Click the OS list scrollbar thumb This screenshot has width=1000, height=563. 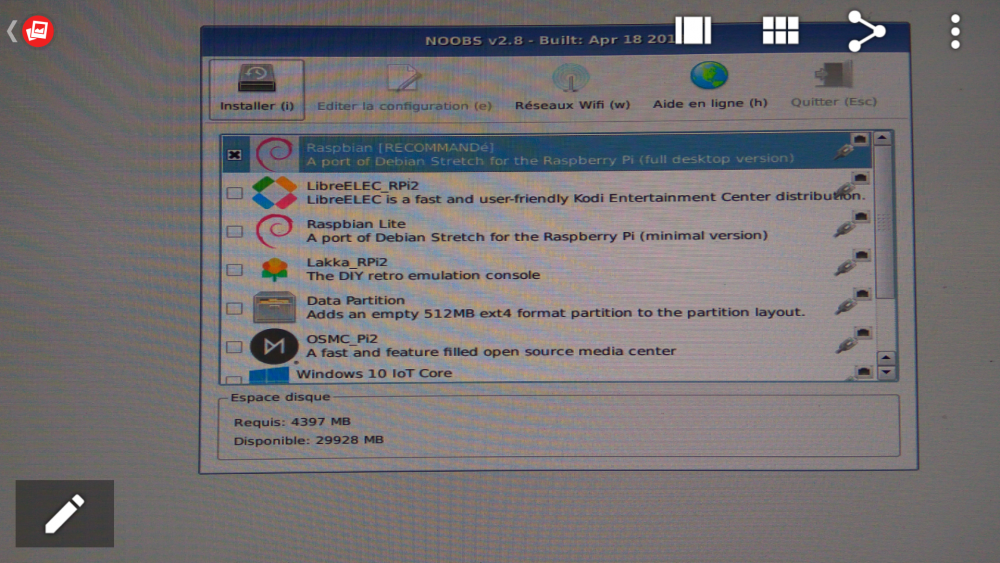pyautogui.click(x=884, y=222)
